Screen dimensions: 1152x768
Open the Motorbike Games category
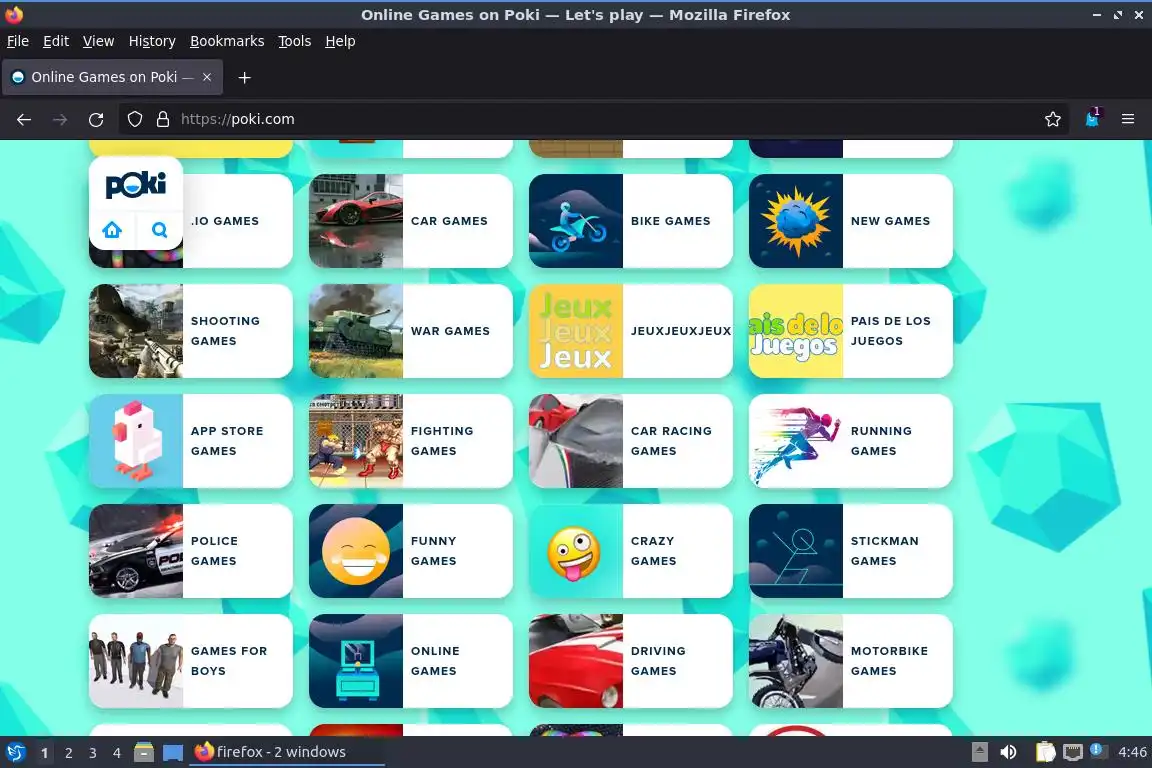pos(851,661)
